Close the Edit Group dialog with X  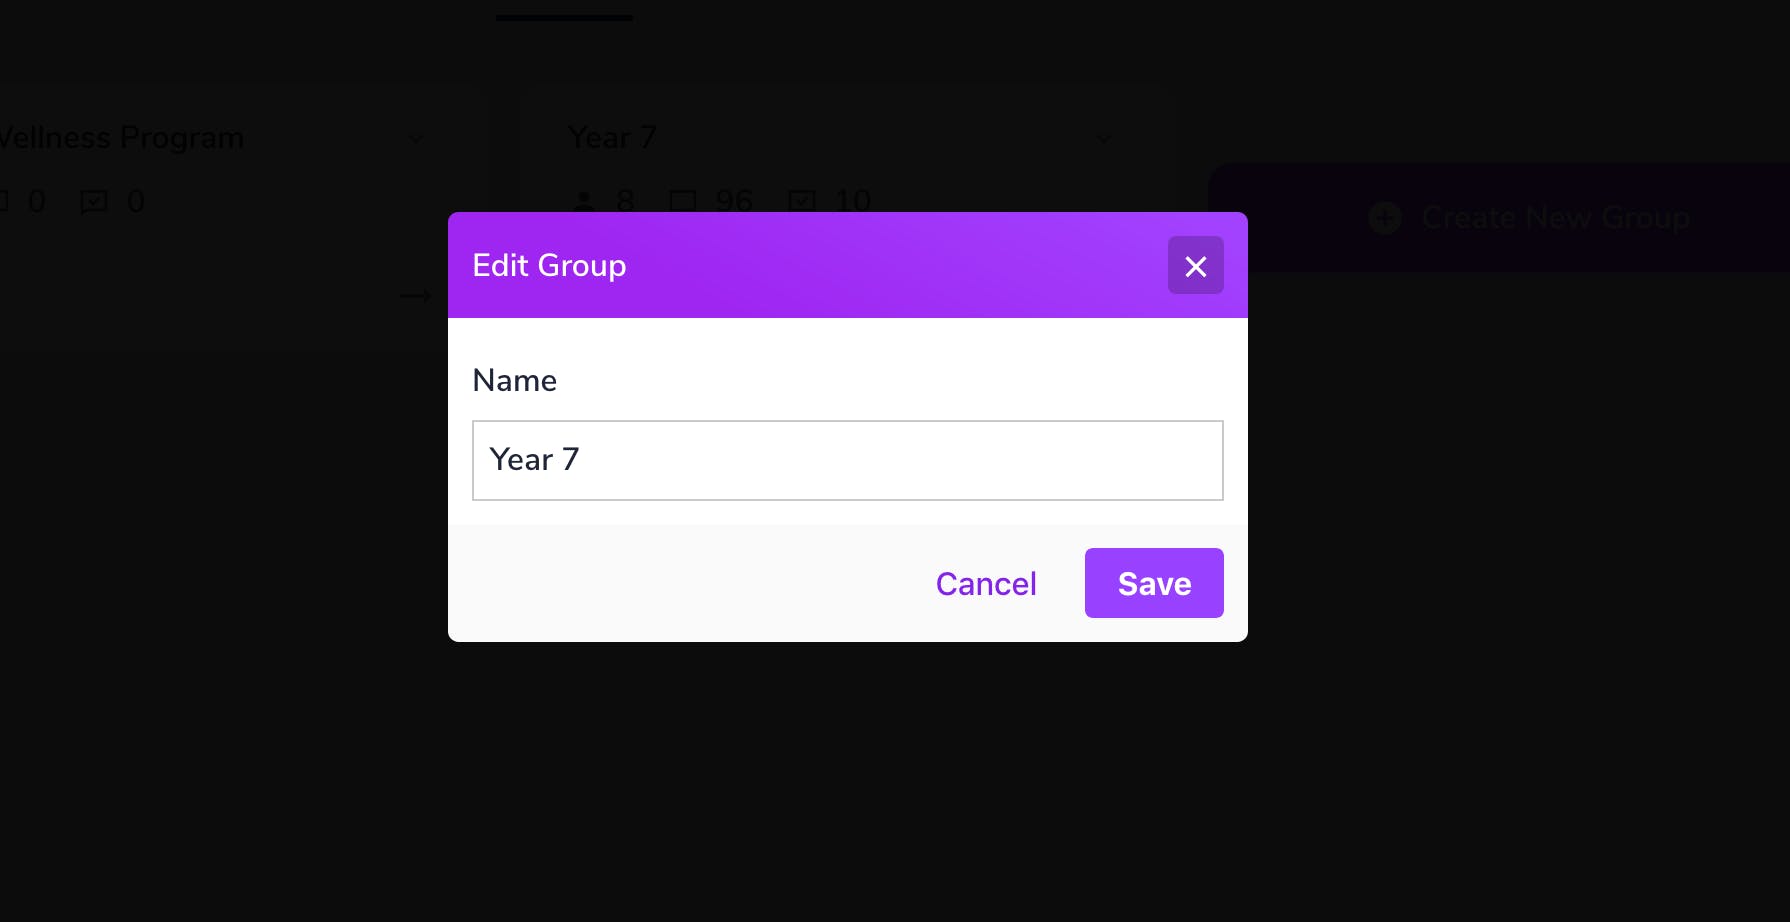[1195, 265]
